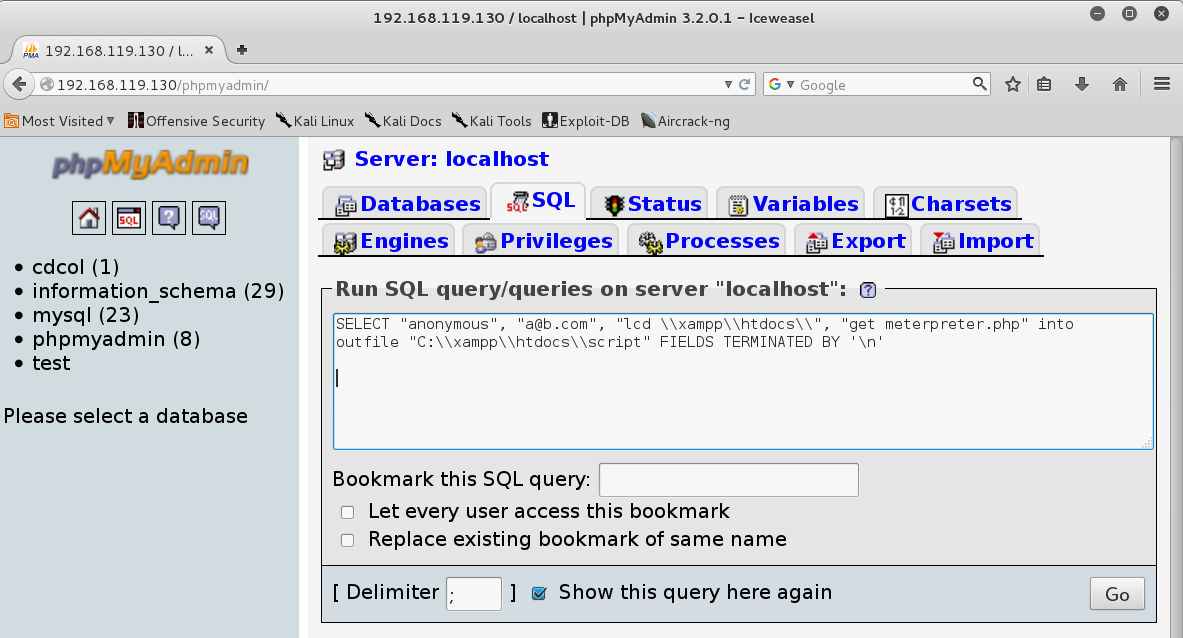This screenshot has height=638, width=1183.
Task: Open the Privileges tab
Action: (x=541, y=241)
